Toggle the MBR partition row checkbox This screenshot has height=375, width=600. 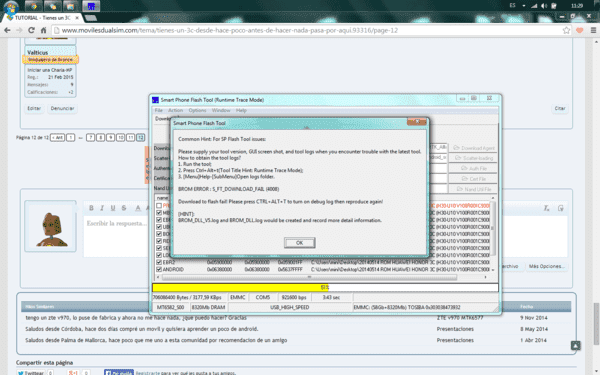pyautogui.click(x=159, y=213)
